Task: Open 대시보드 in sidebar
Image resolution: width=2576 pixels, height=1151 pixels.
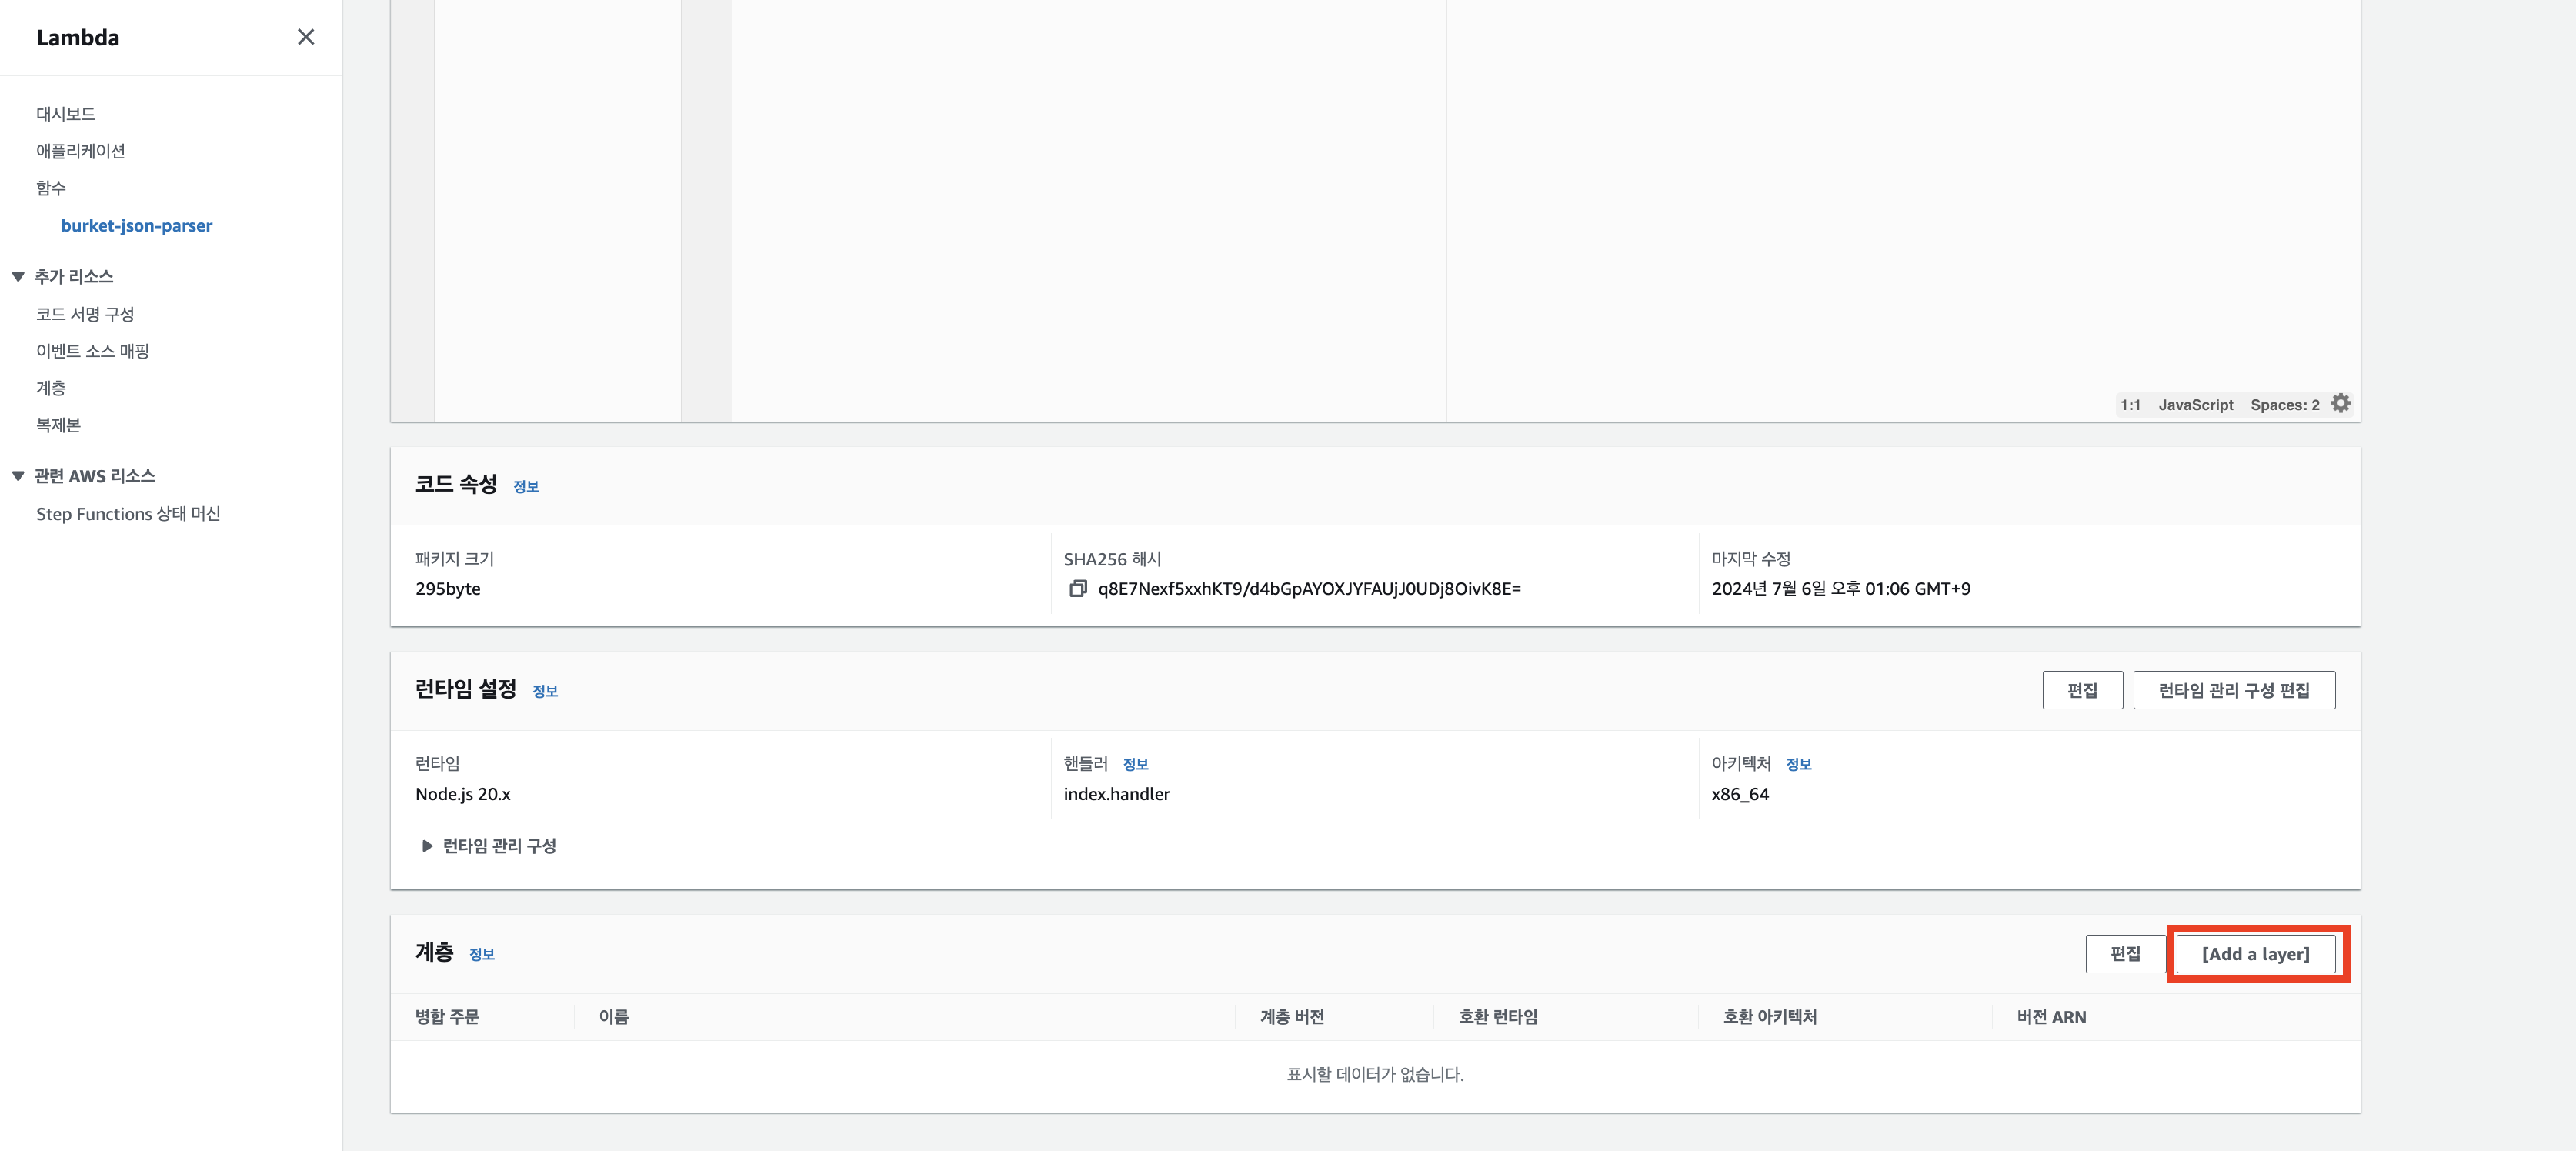Action: click(x=66, y=114)
